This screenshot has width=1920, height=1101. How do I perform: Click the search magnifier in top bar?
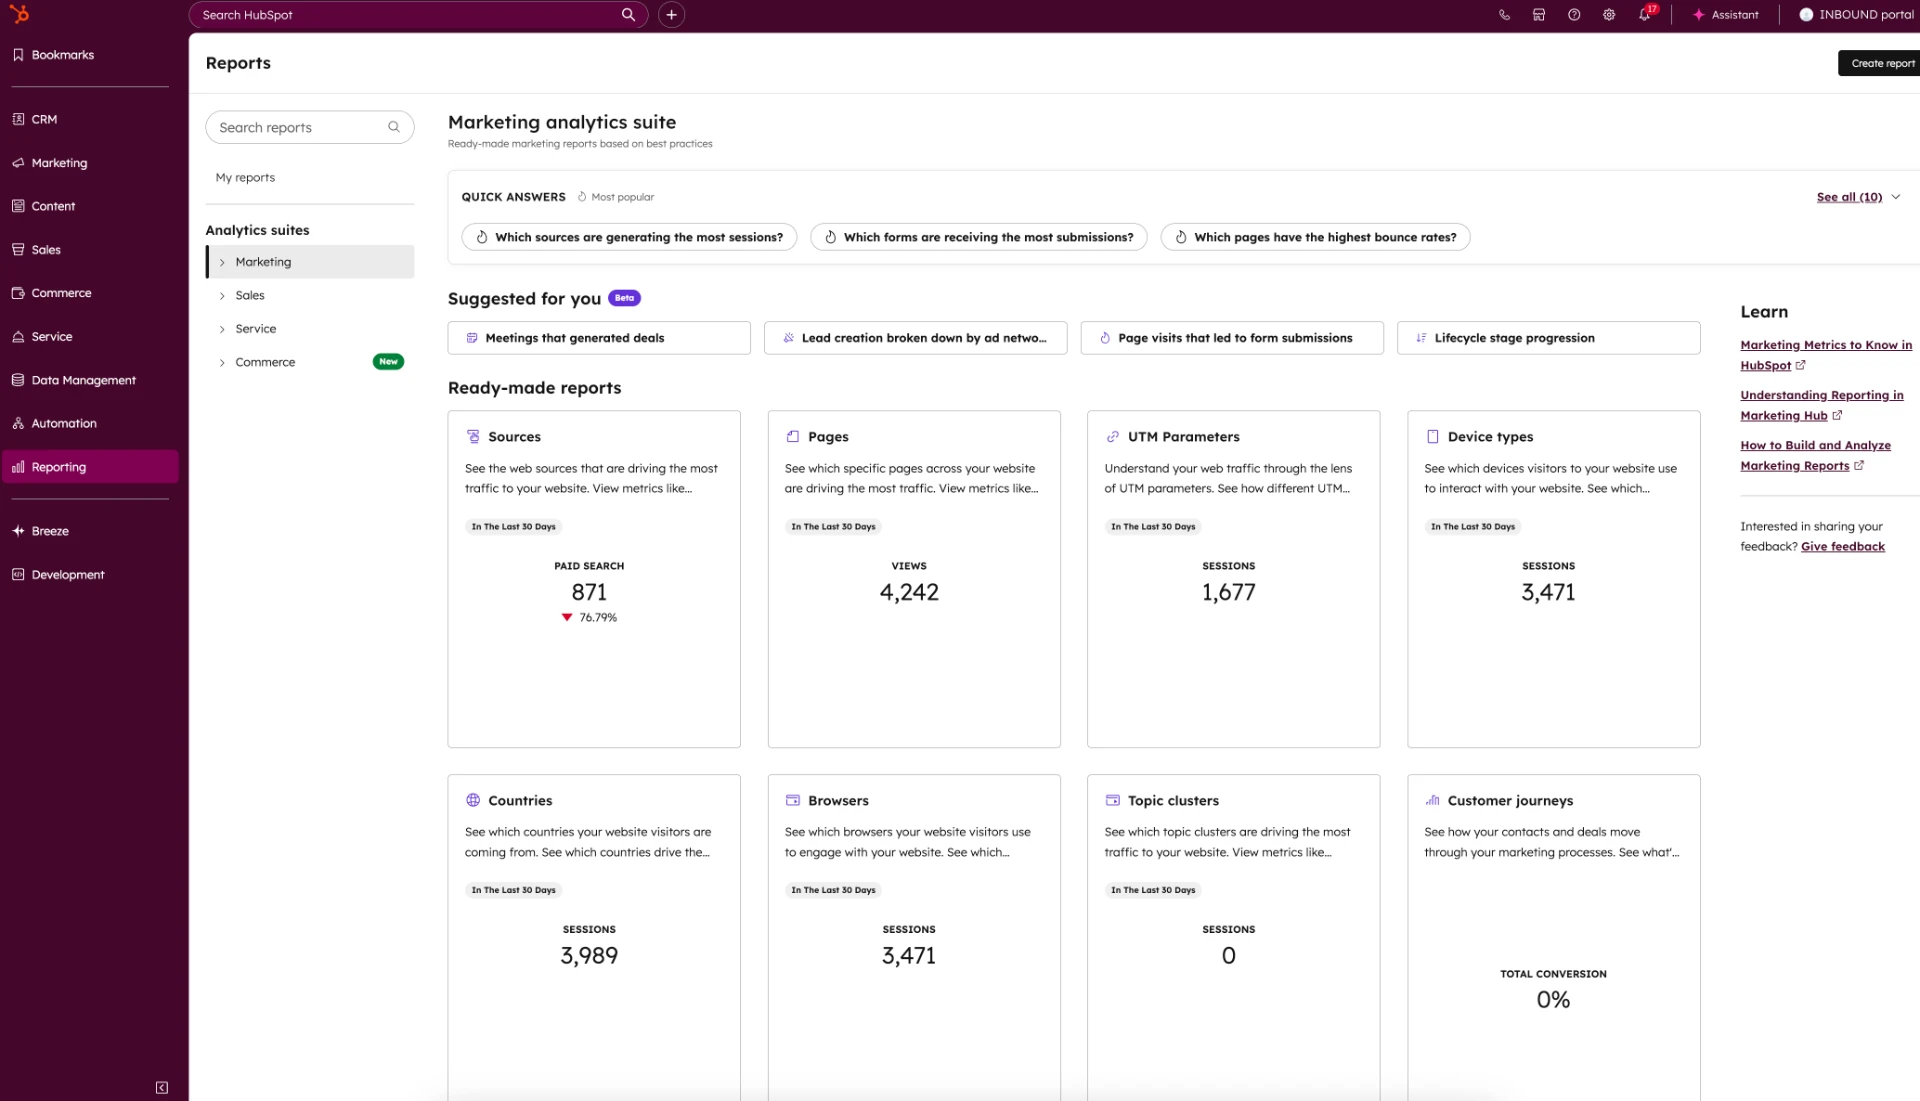628,15
